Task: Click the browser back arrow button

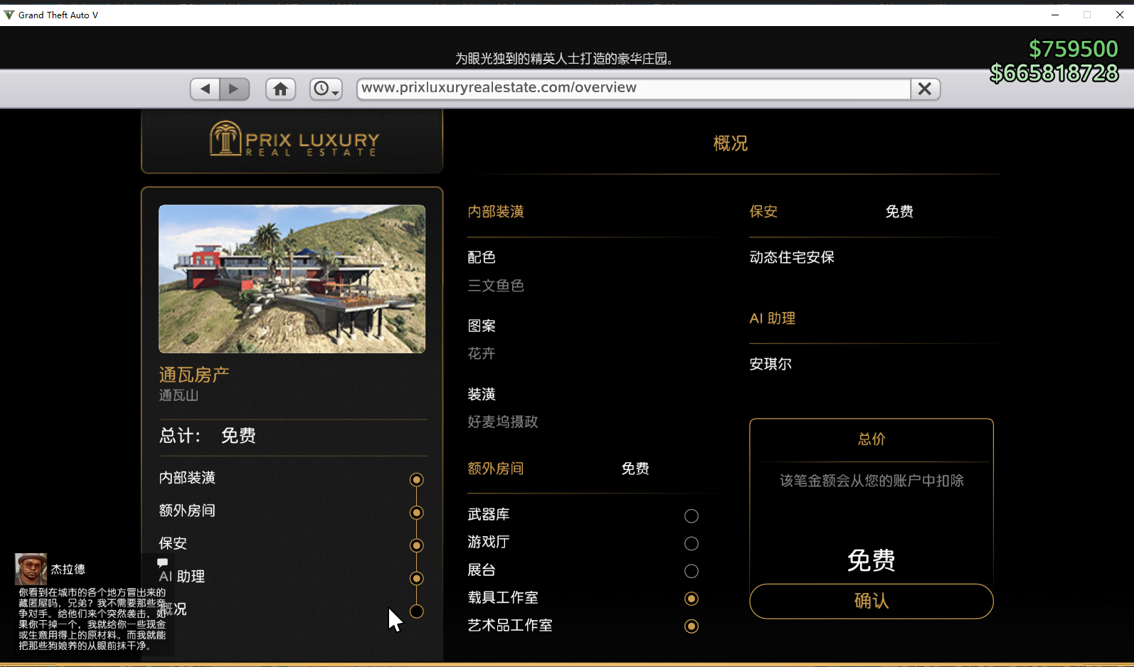Action: coord(205,88)
